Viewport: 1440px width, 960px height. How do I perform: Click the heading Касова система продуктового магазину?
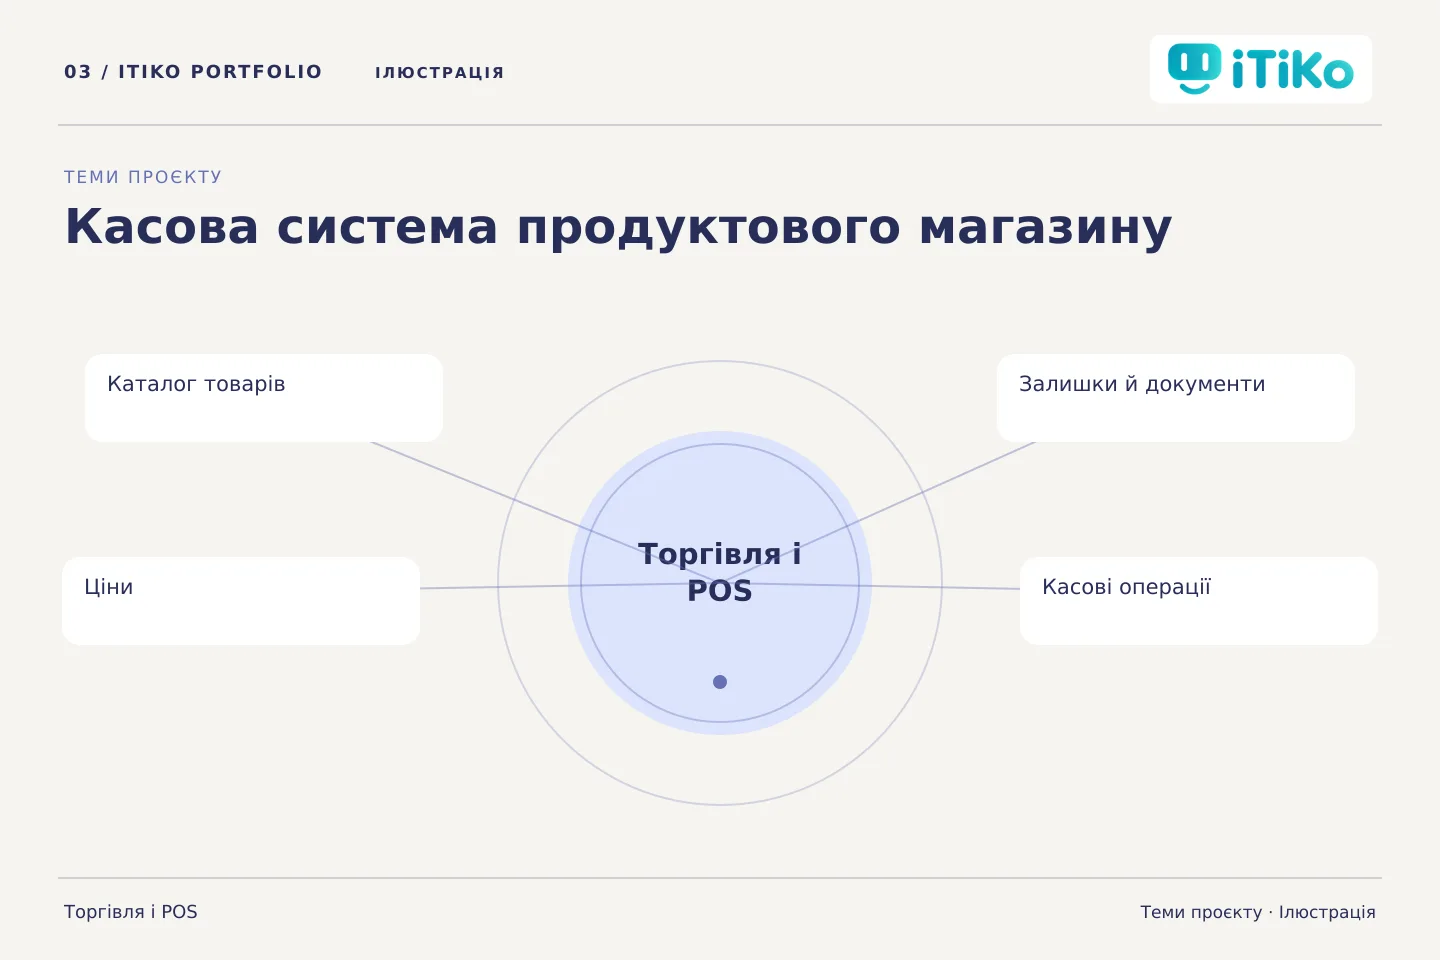618,227
